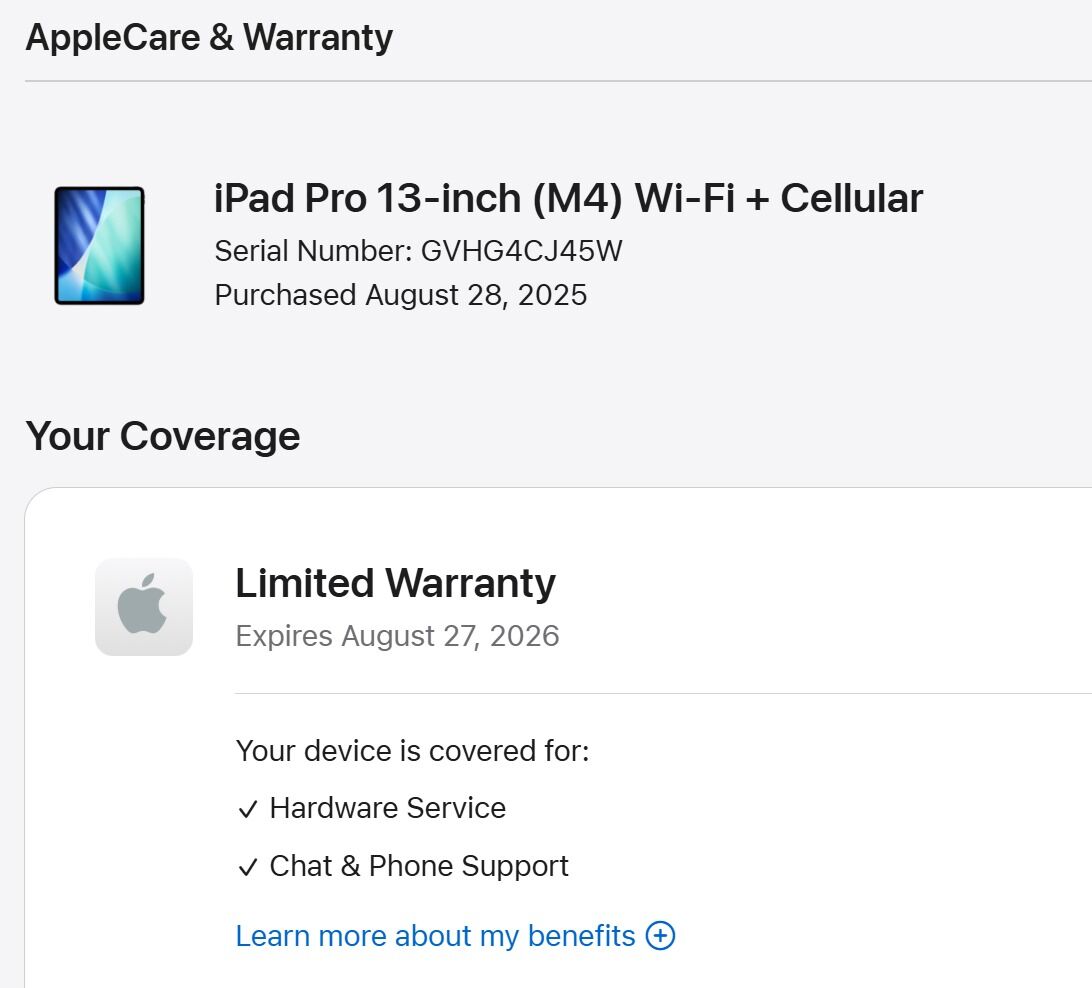The height and width of the screenshot is (988, 1092).
Task: Click the iPad Pro device thumbnail image
Action: pos(100,245)
